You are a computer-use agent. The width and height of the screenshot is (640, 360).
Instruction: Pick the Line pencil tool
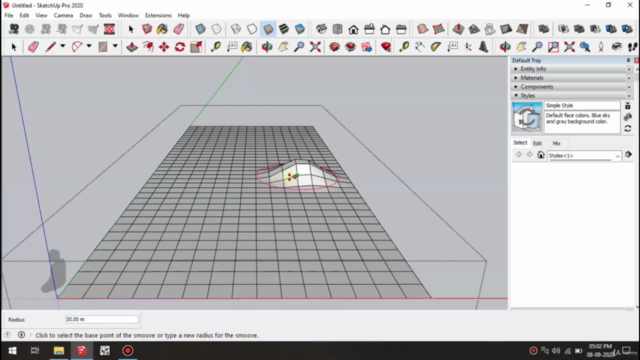[50, 47]
